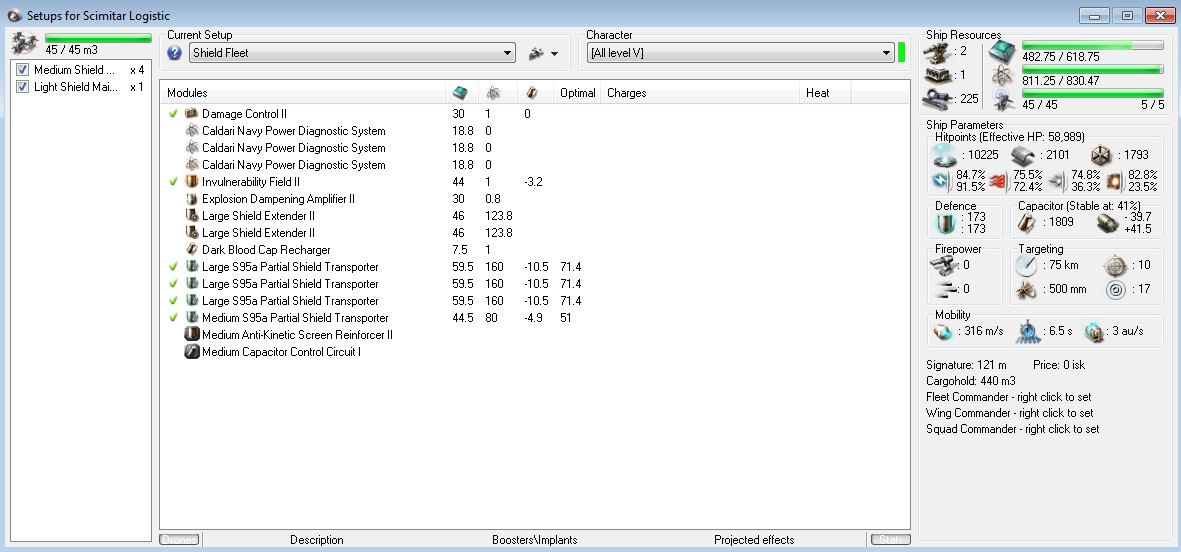Switch to the Description tab

[x=317, y=540]
